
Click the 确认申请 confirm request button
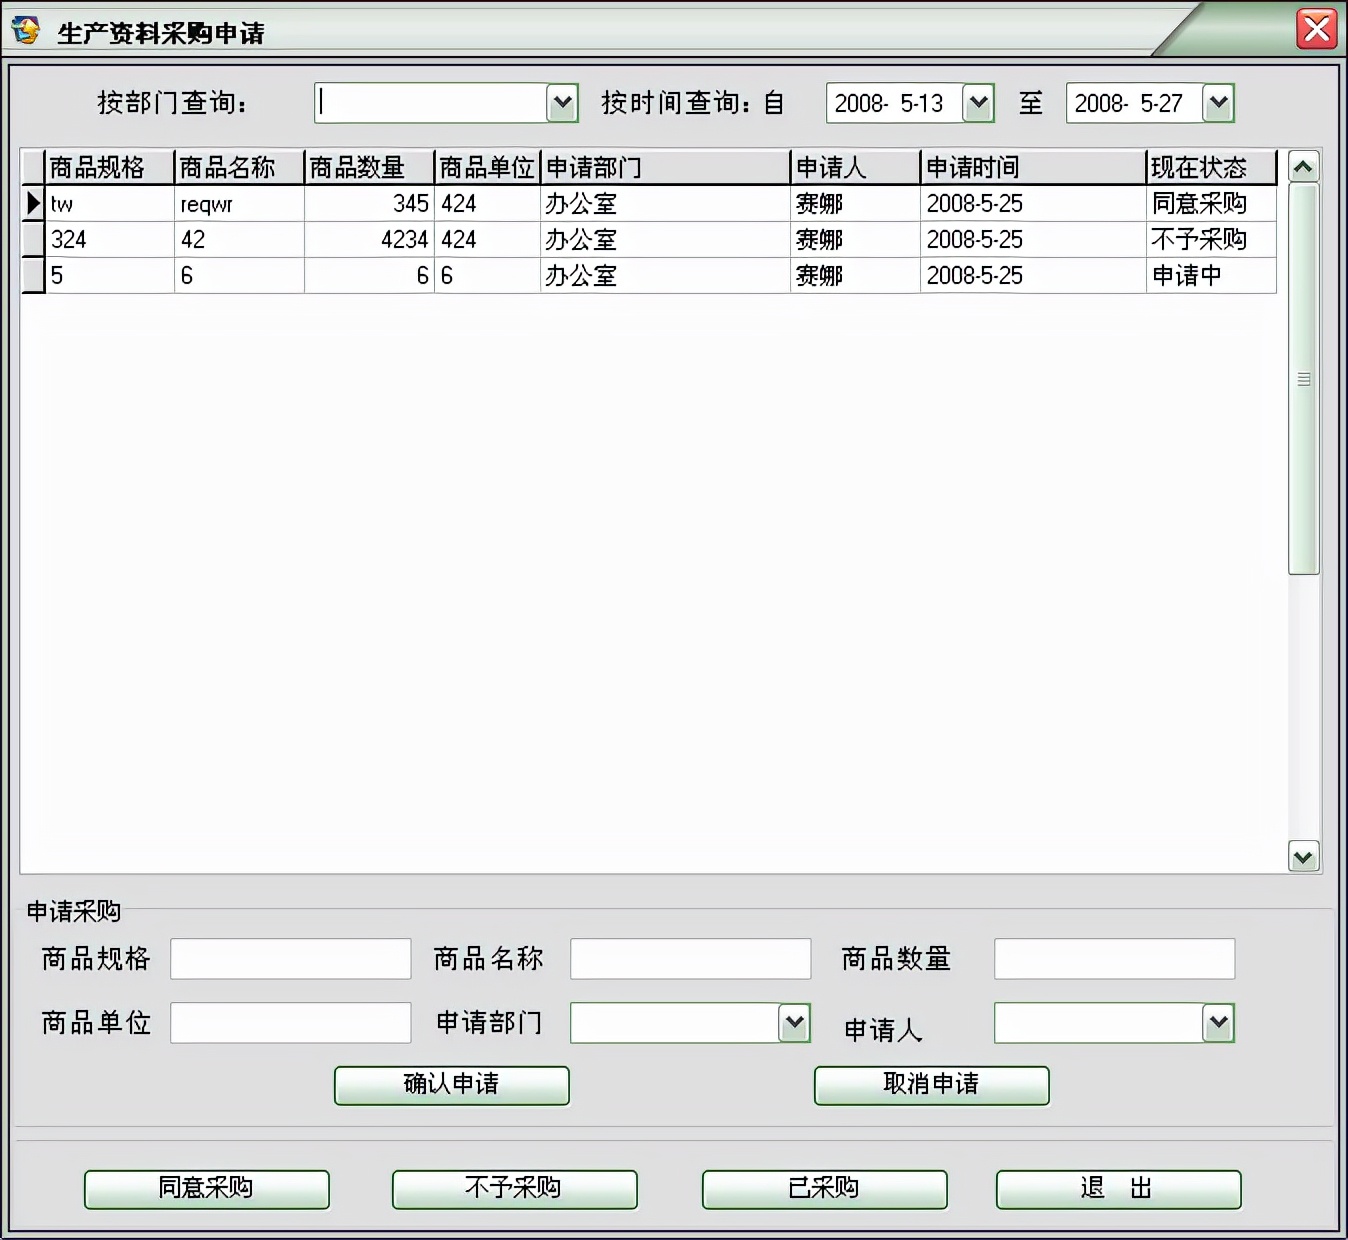pos(450,1085)
